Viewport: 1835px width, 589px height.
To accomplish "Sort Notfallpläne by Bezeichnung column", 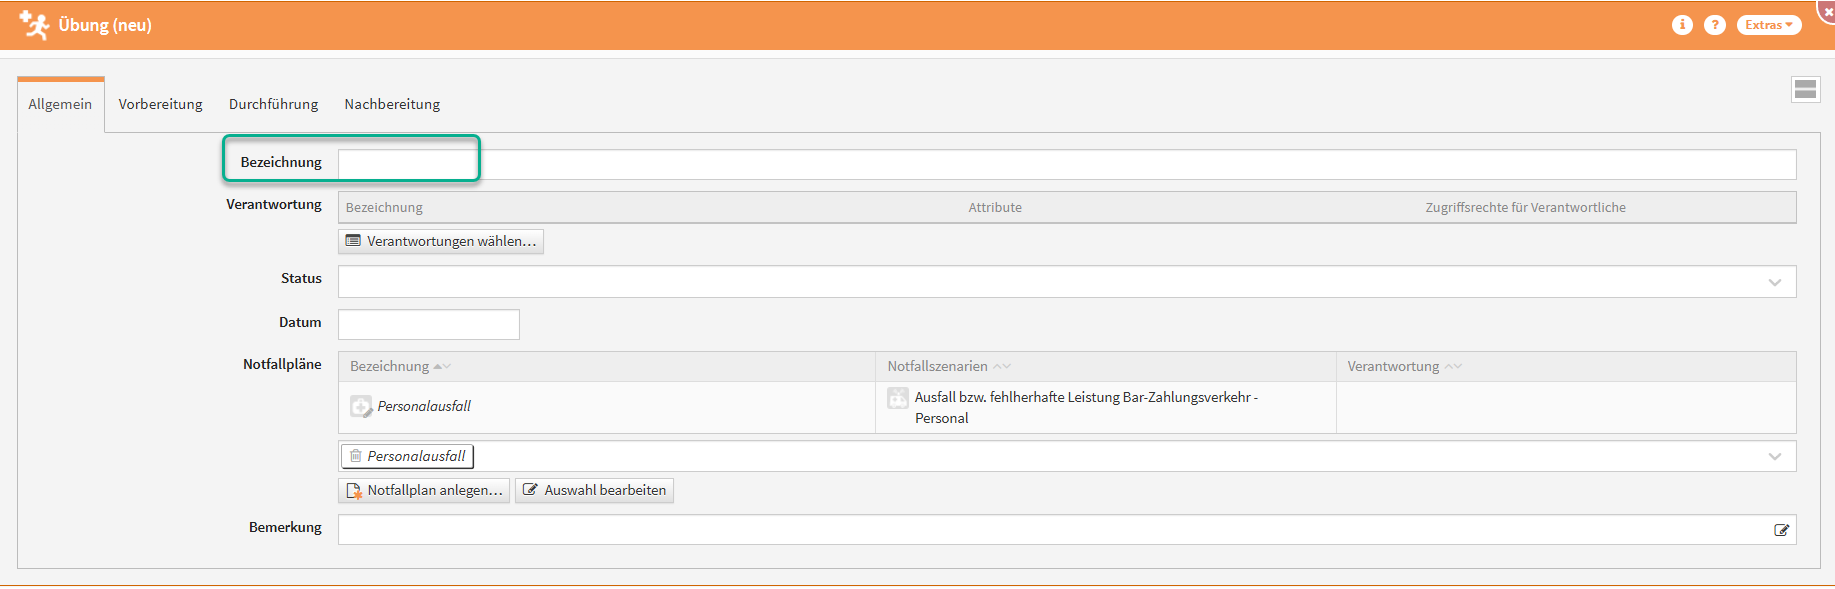I will (400, 366).
